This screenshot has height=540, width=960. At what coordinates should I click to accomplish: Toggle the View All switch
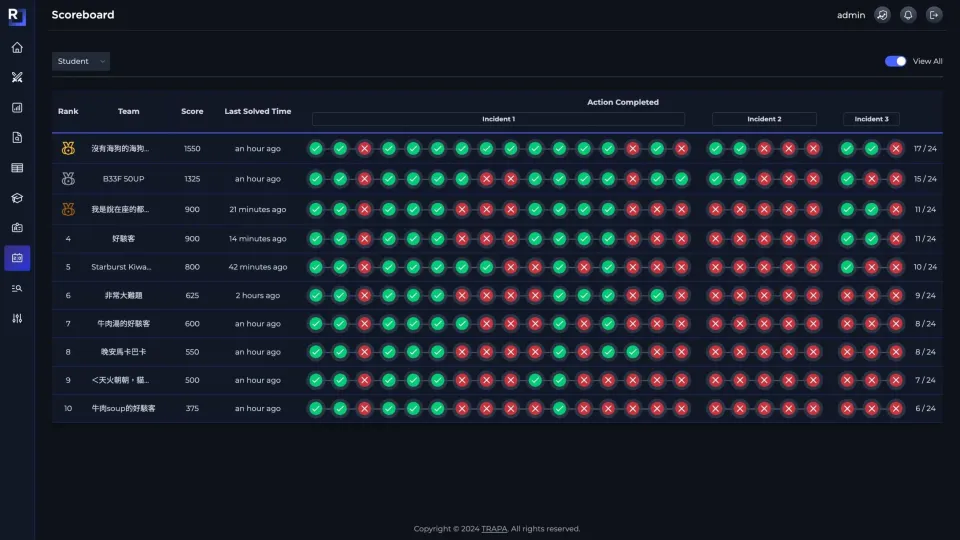[x=895, y=61]
